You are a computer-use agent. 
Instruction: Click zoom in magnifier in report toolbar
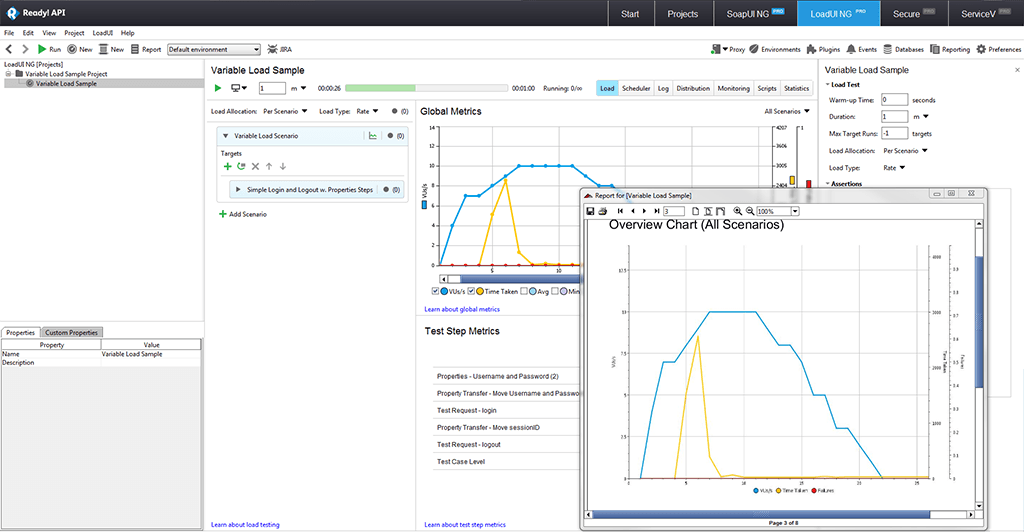point(738,211)
